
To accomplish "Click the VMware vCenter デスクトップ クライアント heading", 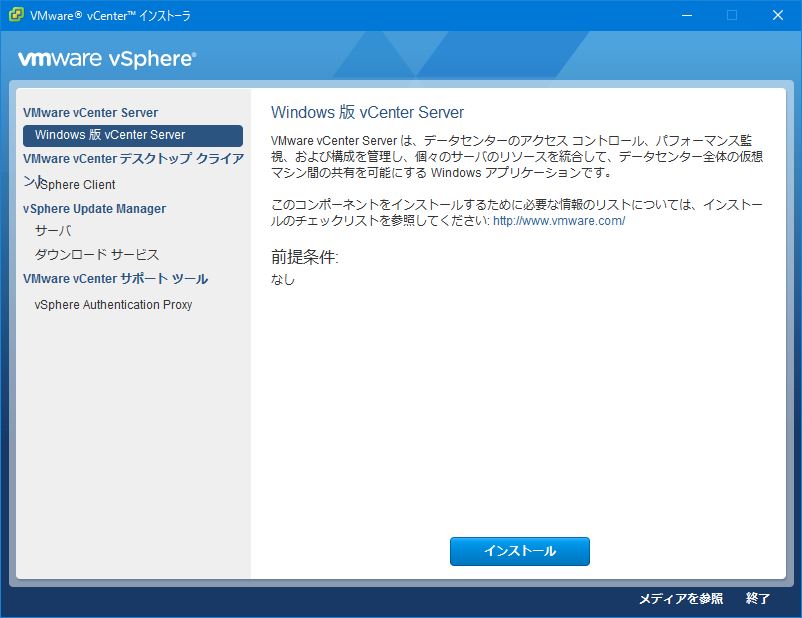I will (x=133, y=159).
